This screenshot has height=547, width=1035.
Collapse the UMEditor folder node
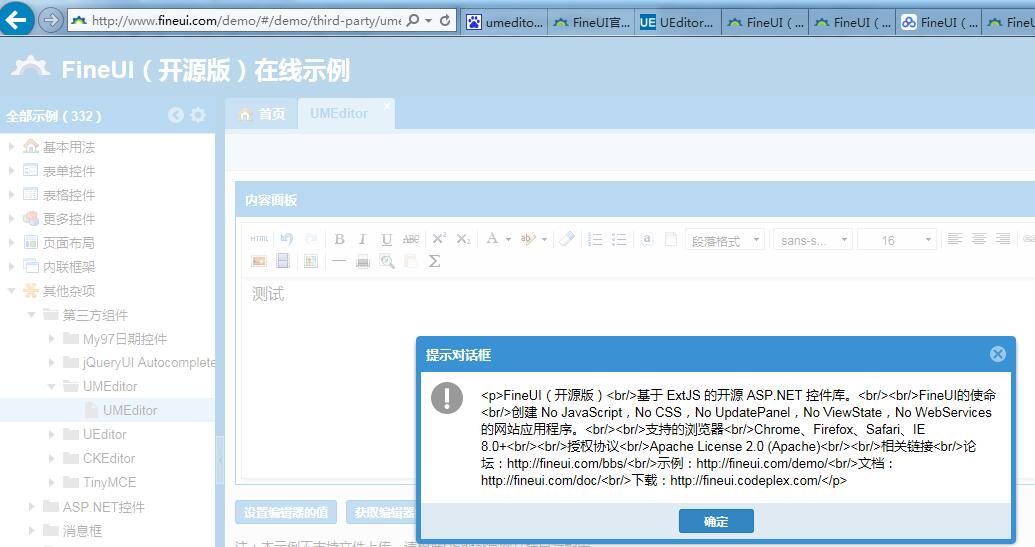pyautogui.click(x=52, y=387)
